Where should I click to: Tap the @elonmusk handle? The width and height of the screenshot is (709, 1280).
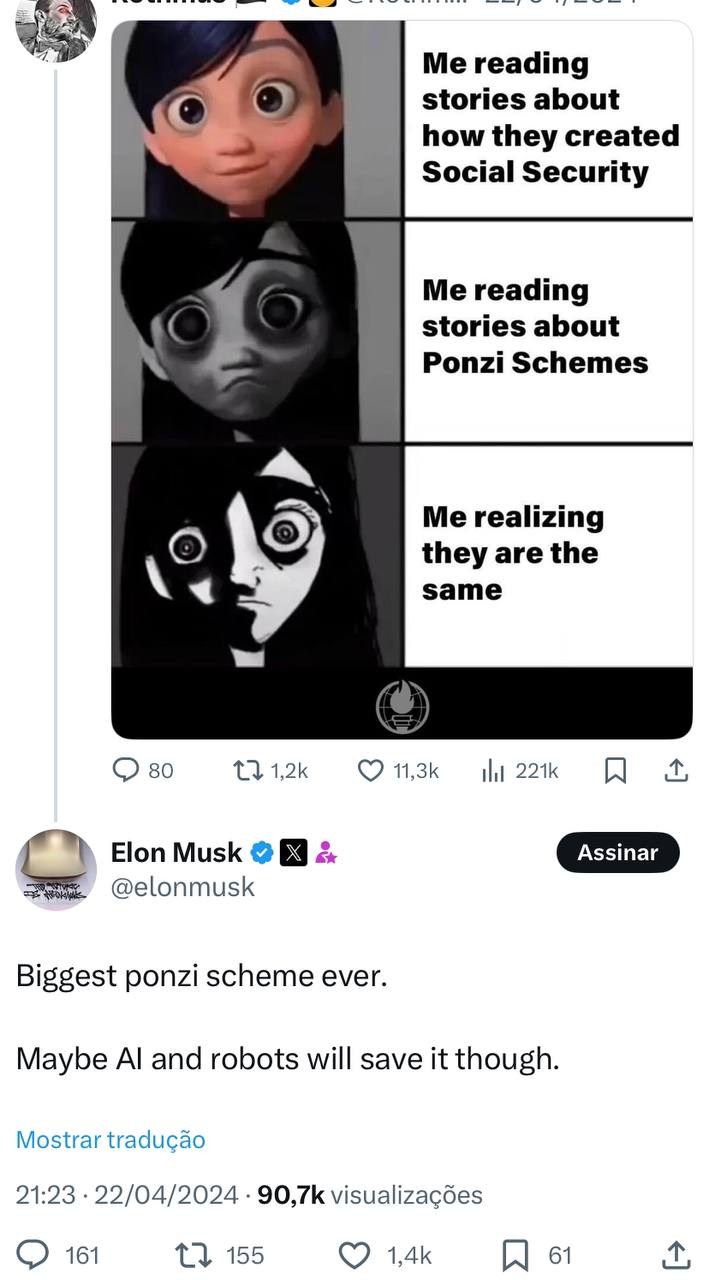click(x=183, y=887)
